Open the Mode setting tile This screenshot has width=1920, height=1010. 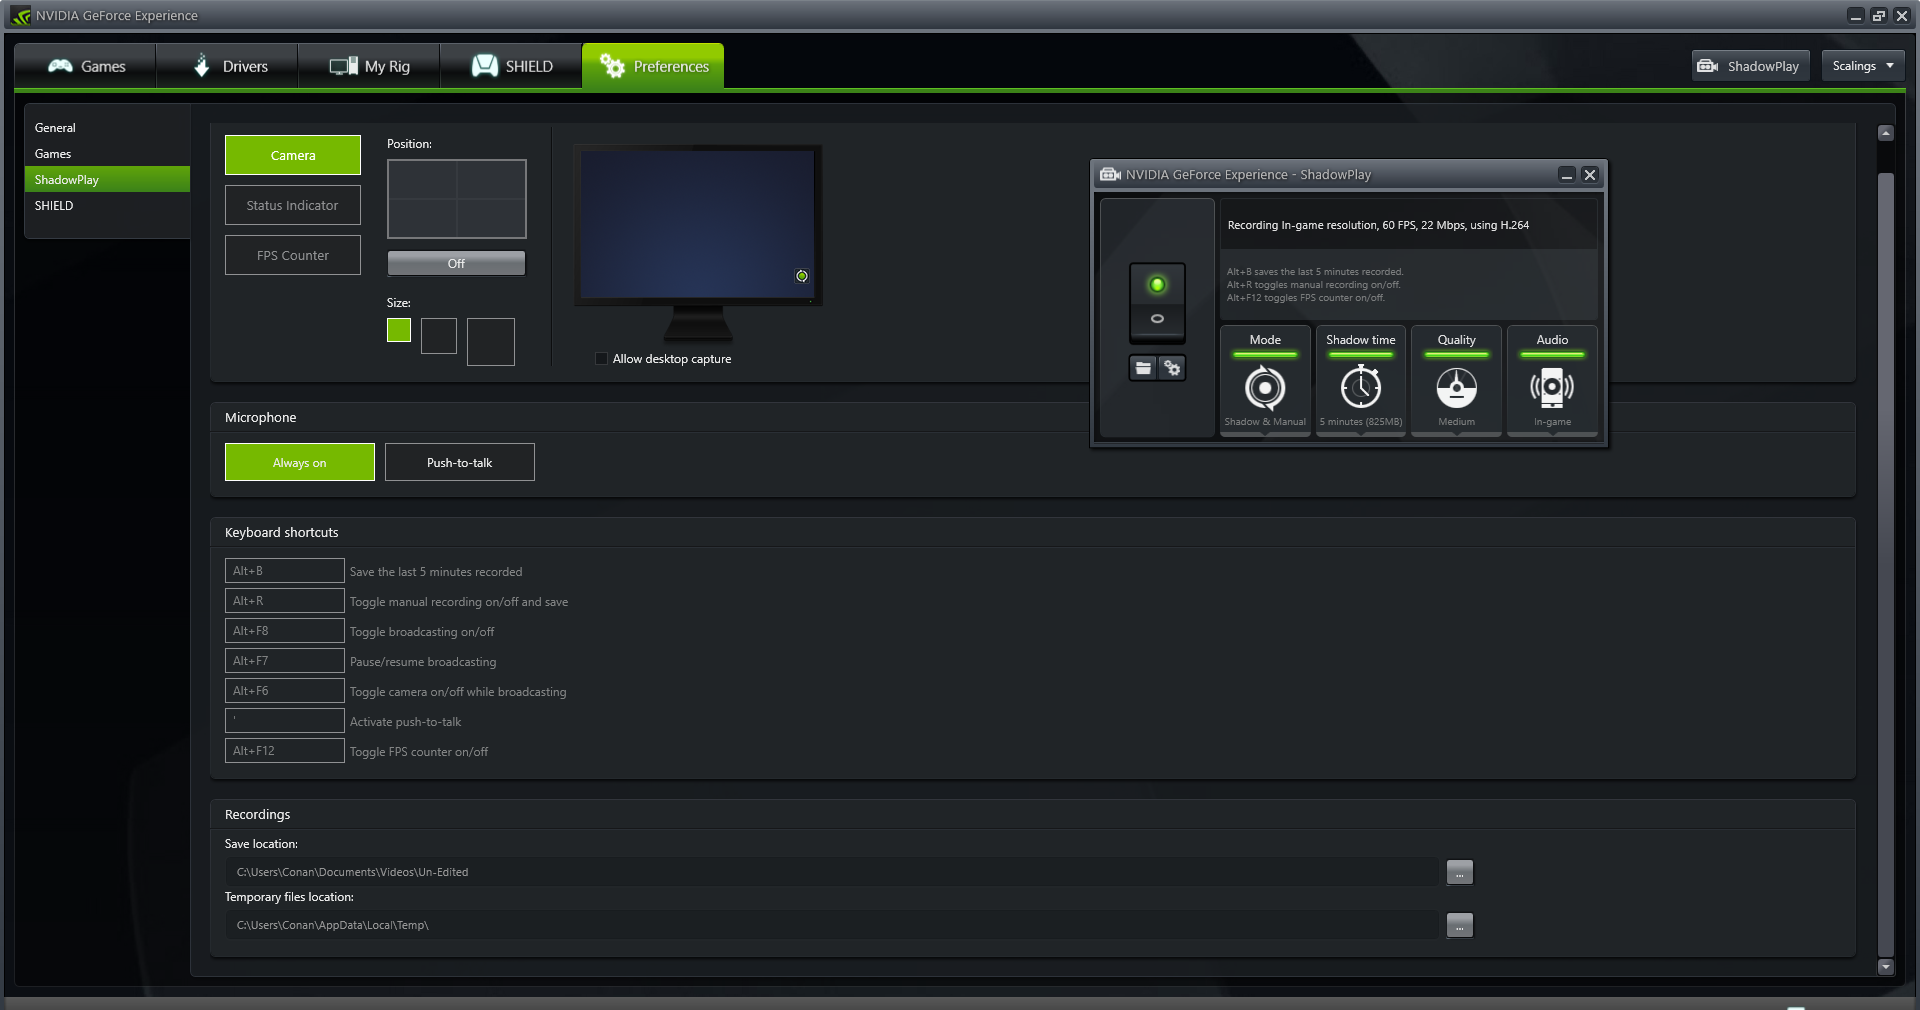coord(1265,380)
